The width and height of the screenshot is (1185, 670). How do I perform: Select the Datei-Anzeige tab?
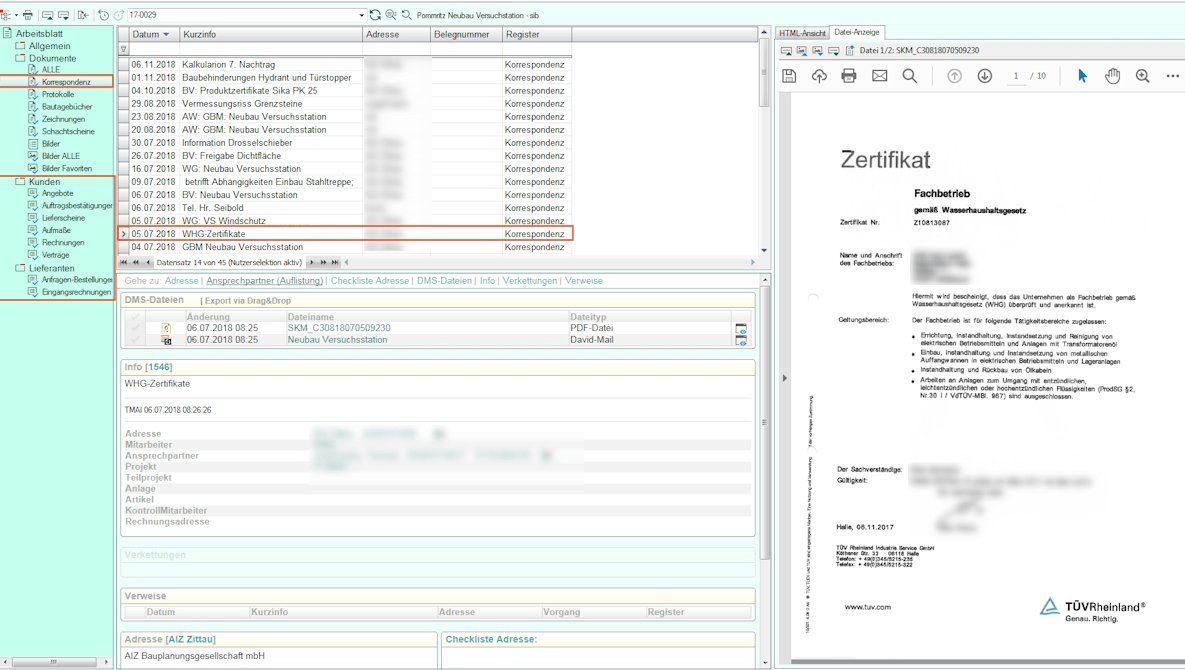(856, 33)
